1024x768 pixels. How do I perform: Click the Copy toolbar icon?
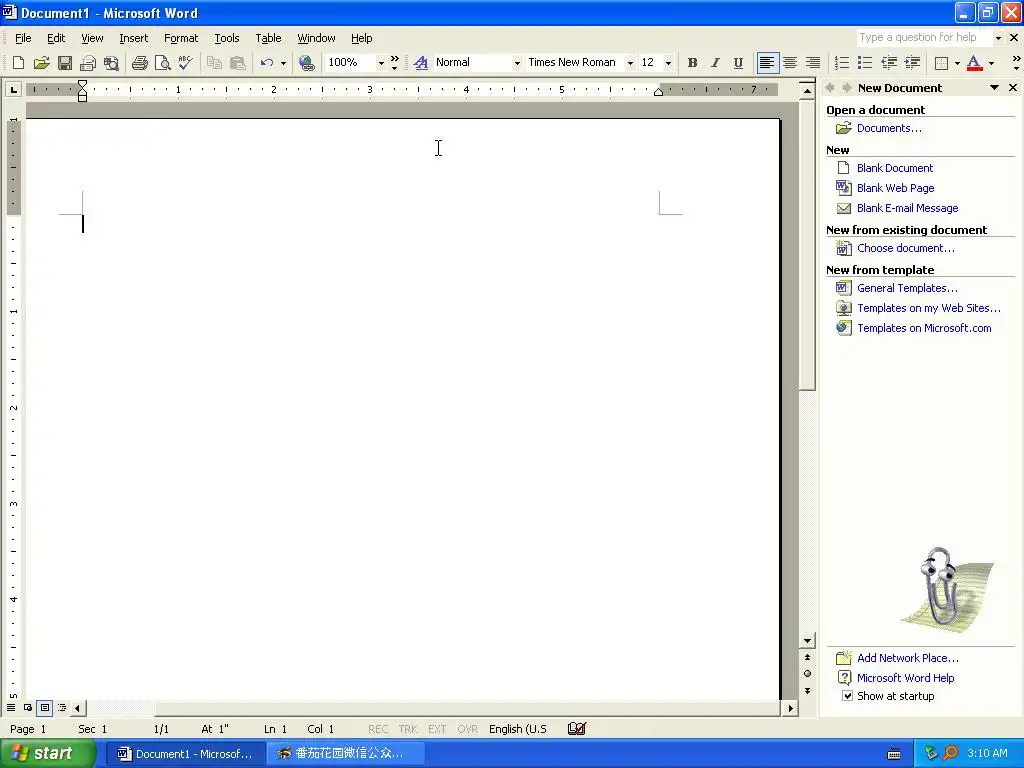coord(214,63)
